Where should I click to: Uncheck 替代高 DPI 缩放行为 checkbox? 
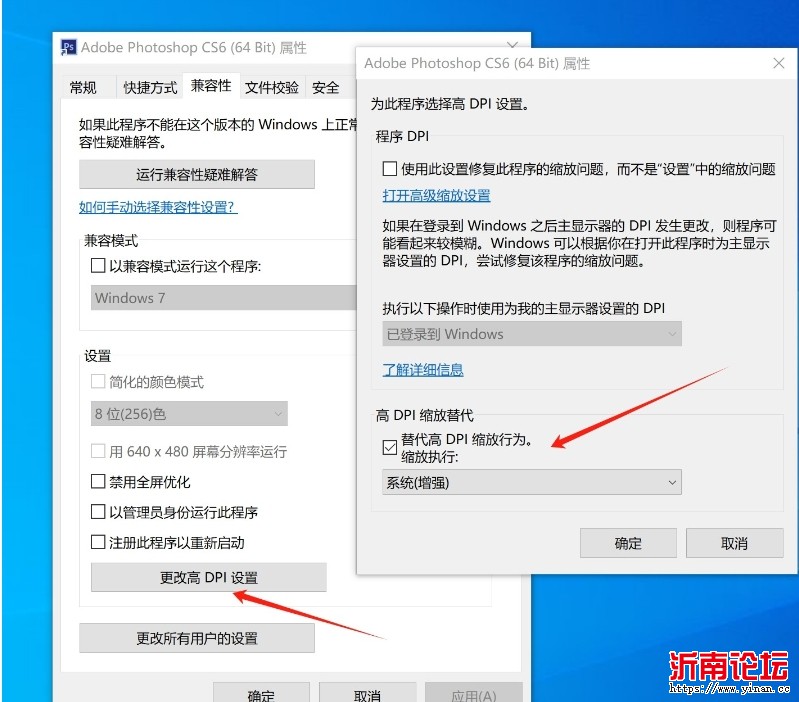[x=390, y=447]
